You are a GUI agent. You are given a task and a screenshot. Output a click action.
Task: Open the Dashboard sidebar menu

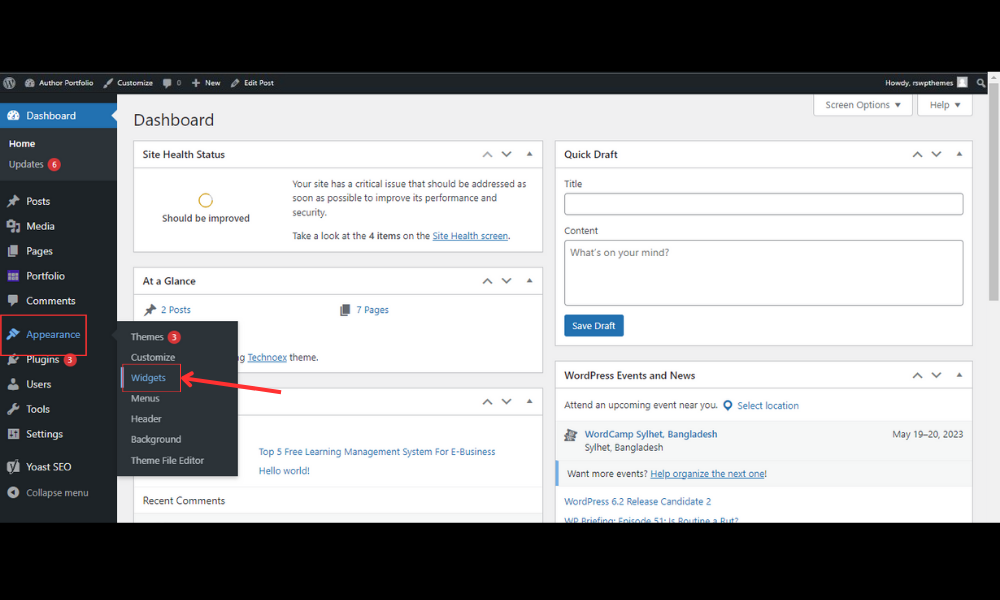[58, 115]
